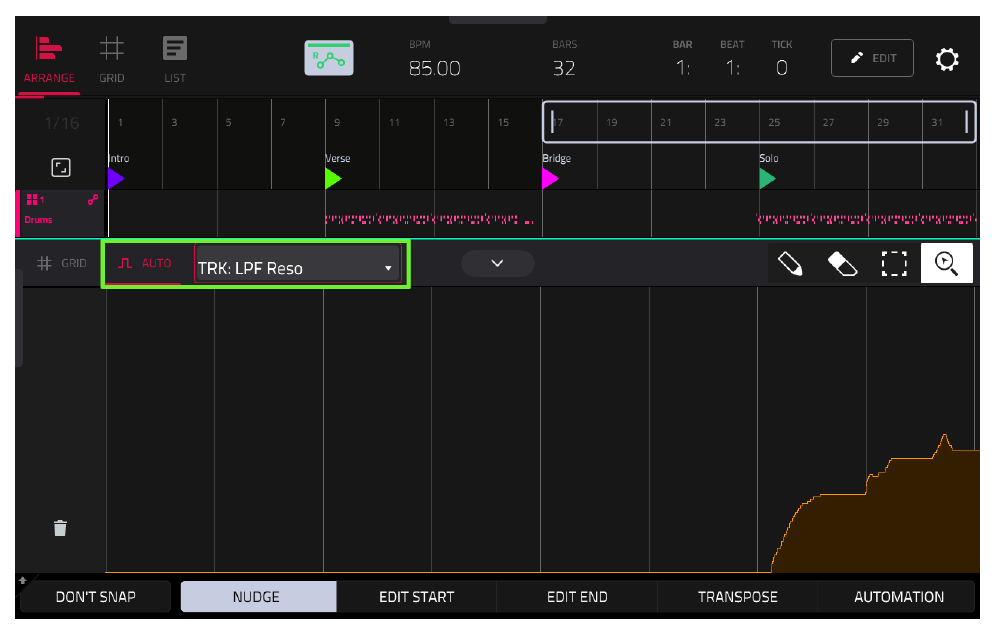The image size is (996, 636).
Task: Click the Transpose button
Action: [737, 597]
